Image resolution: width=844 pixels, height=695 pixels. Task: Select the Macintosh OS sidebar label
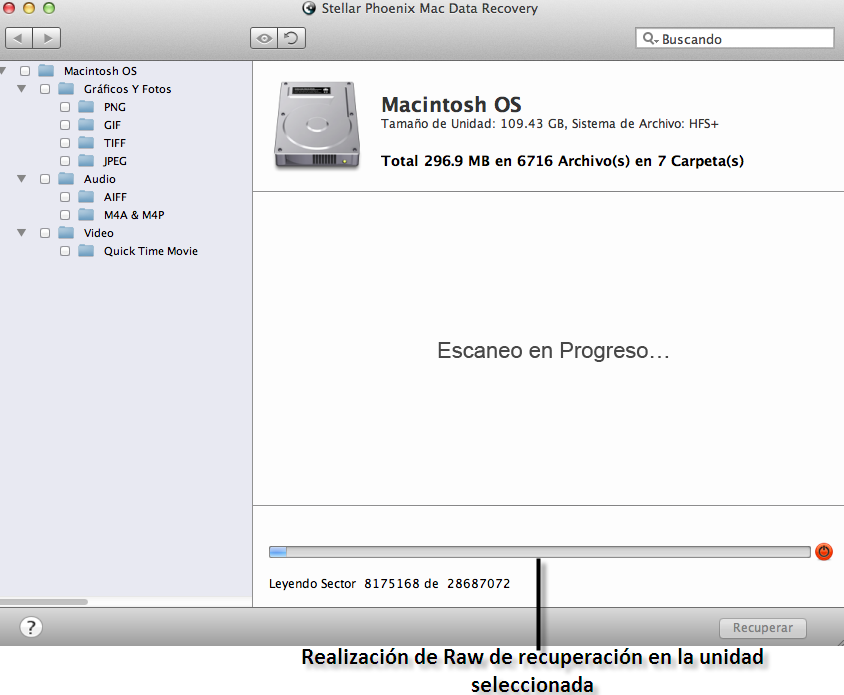click(100, 71)
